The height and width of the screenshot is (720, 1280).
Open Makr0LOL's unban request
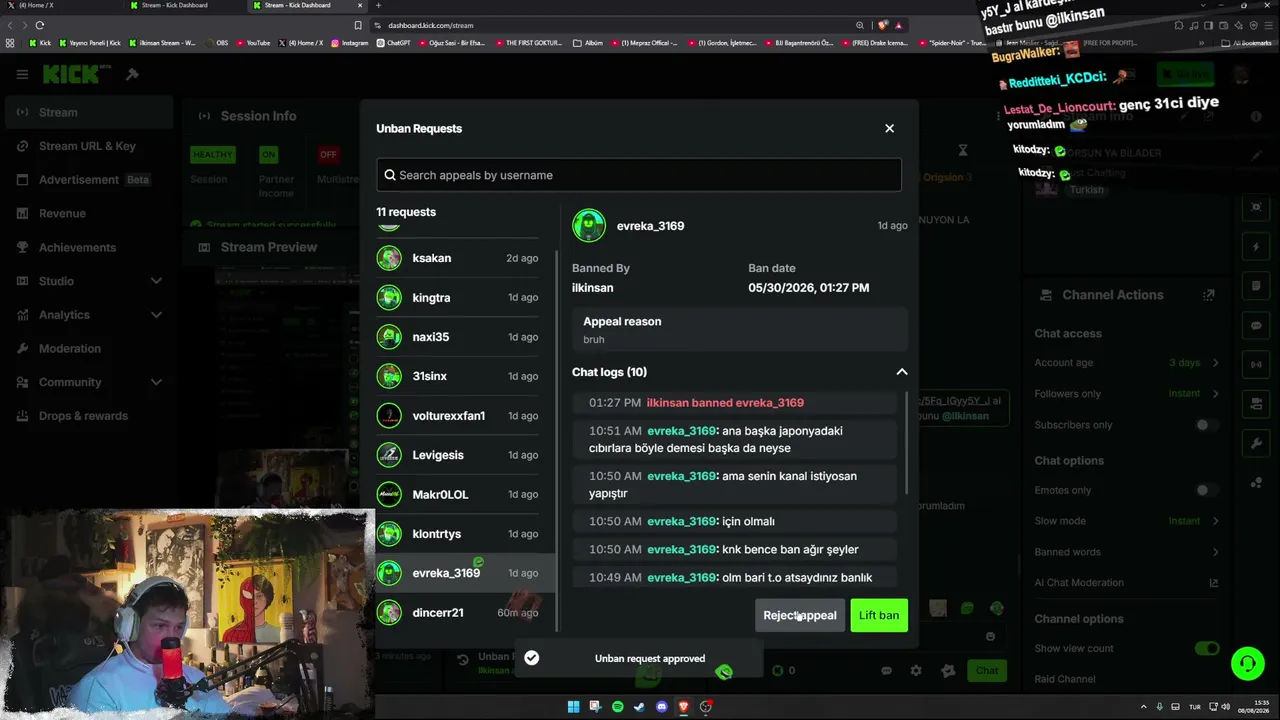coord(460,494)
